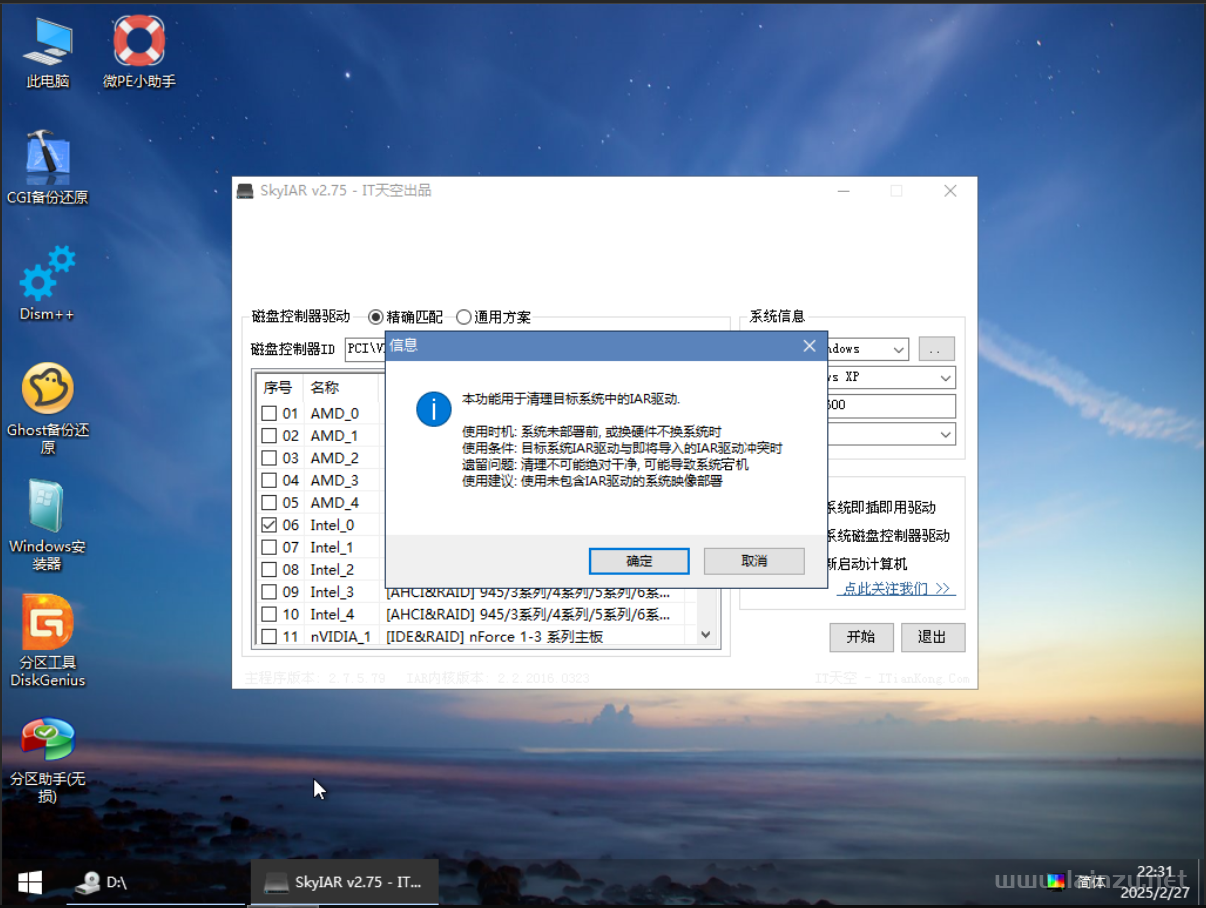Launch CGI备份还原 desktop icon
1206x908 pixels.
coord(47,168)
